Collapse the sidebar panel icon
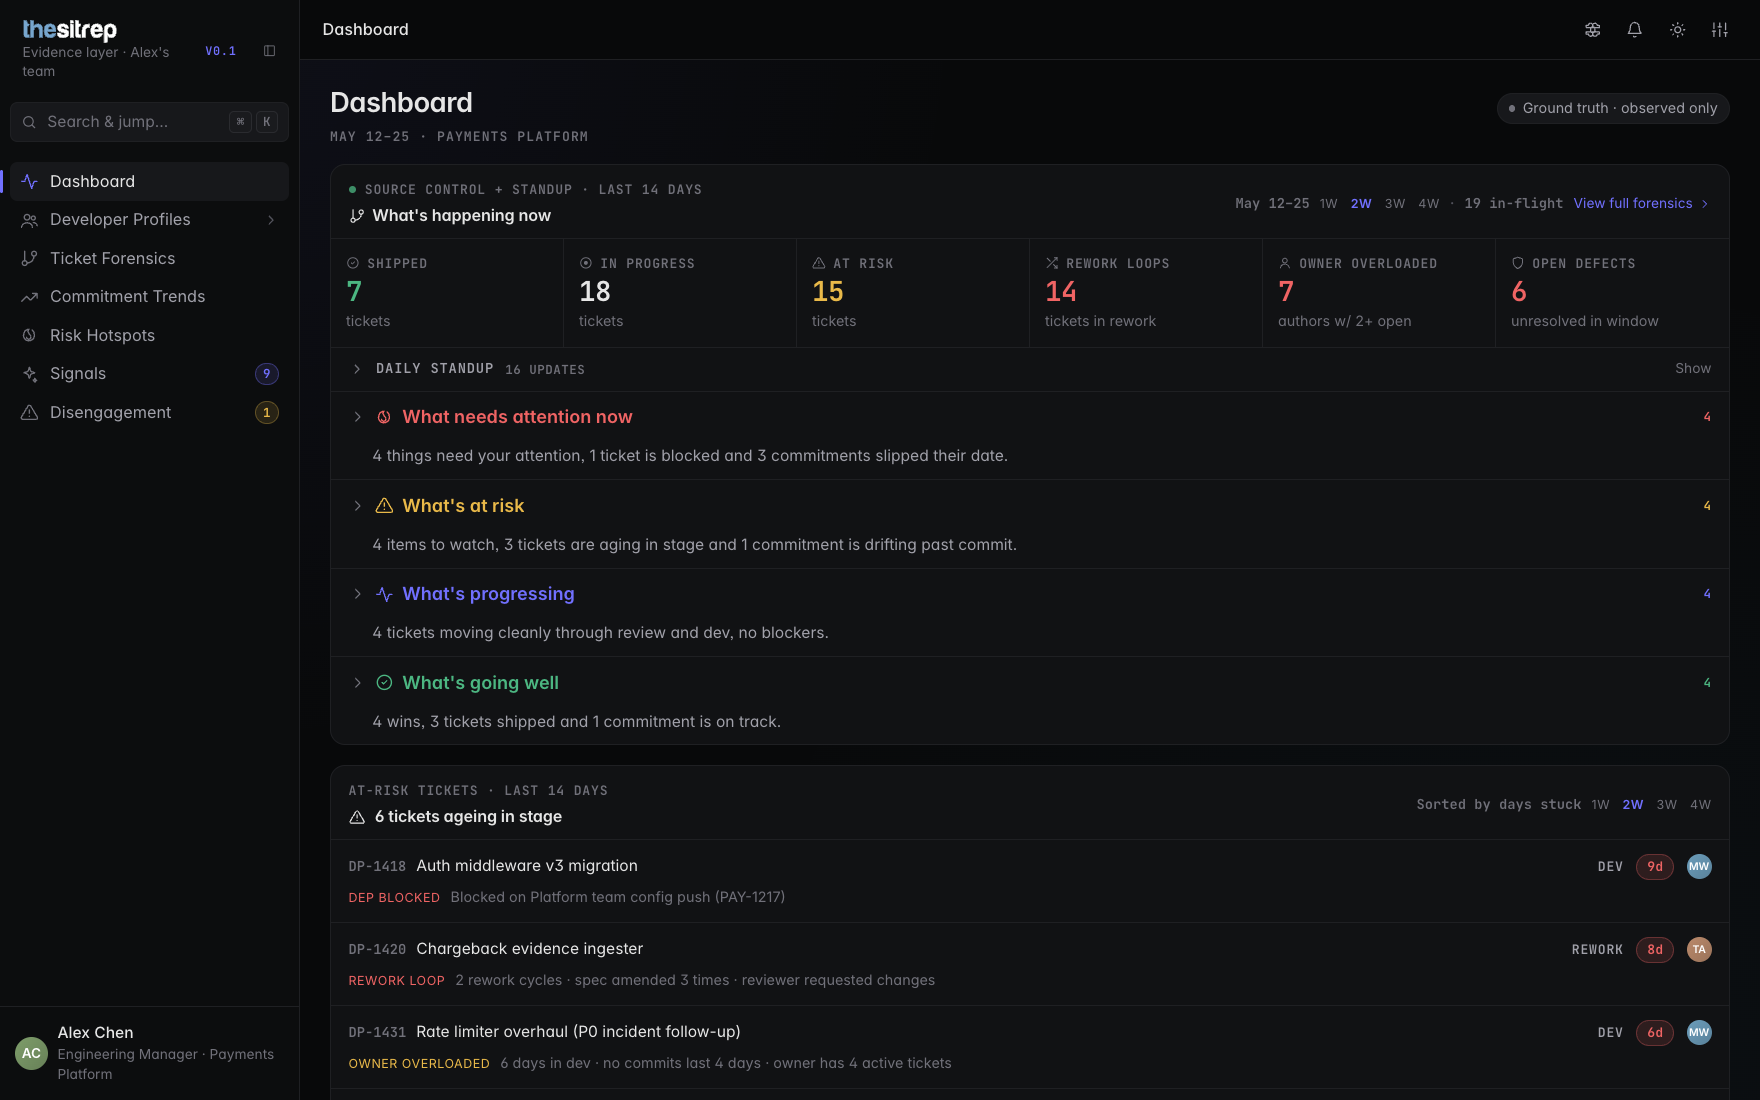Image resolution: width=1760 pixels, height=1100 pixels. pos(269,51)
